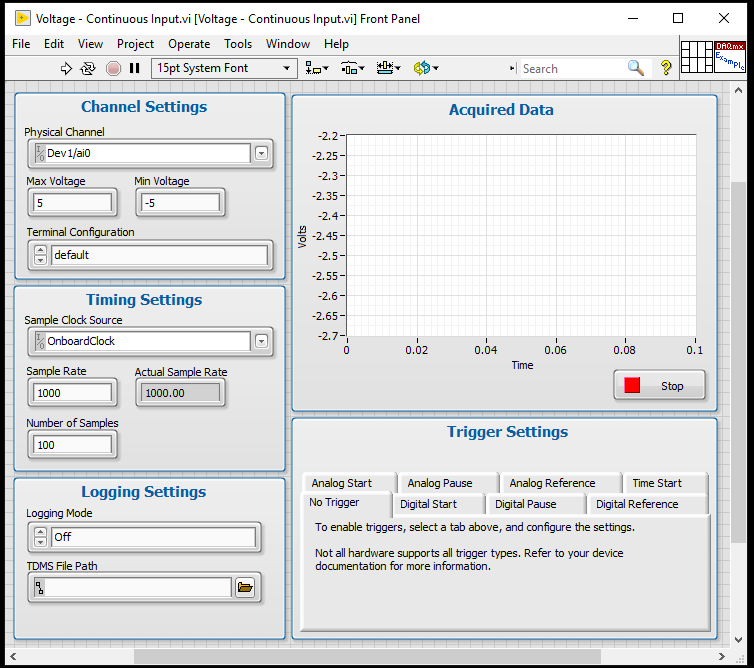Viewport: 754px width, 668px height.
Task: Click the vertical scrollbar thumb
Action: pyautogui.click(x=738, y=363)
